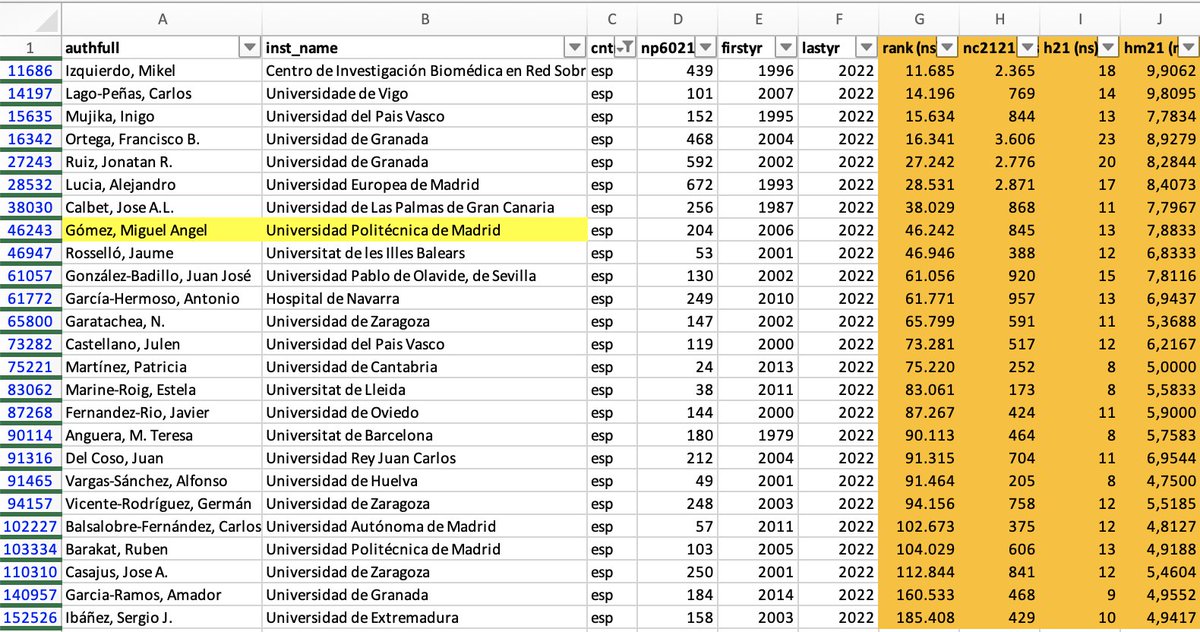
Task: Select row header 1
Action: pos(30,48)
